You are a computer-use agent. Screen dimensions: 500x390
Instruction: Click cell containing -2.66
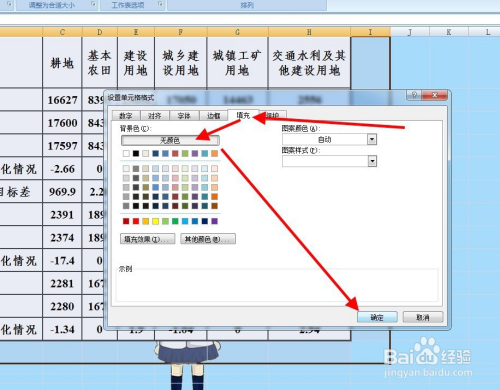pyautogui.click(x=62, y=169)
